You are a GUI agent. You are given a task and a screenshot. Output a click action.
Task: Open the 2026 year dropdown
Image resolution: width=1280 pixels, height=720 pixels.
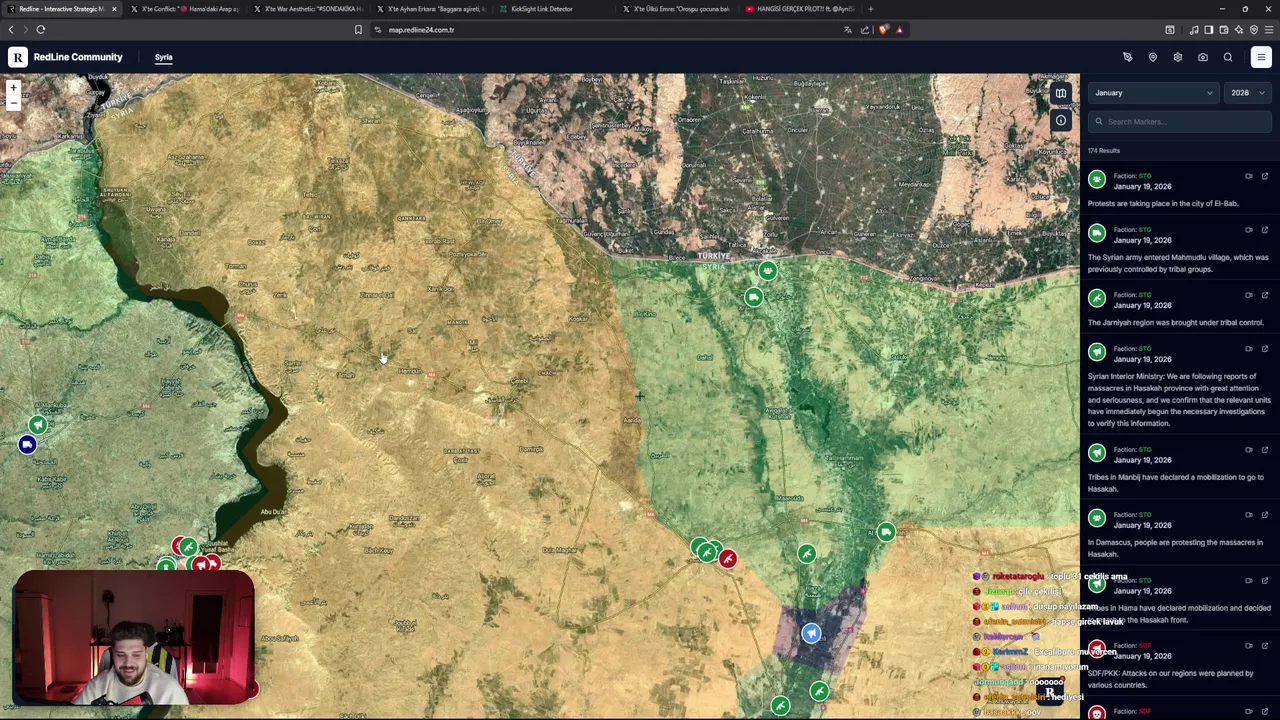click(1247, 93)
